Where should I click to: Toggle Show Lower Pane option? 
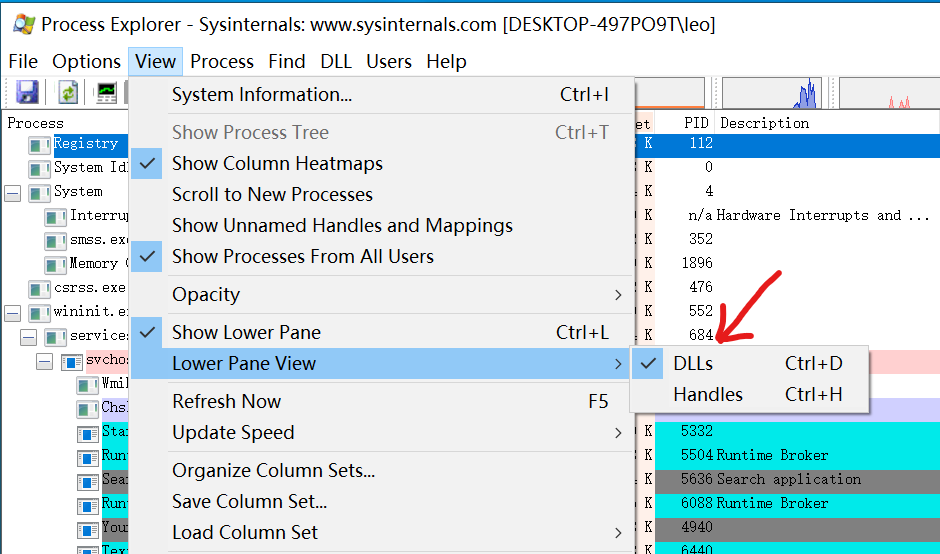pos(382,332)
